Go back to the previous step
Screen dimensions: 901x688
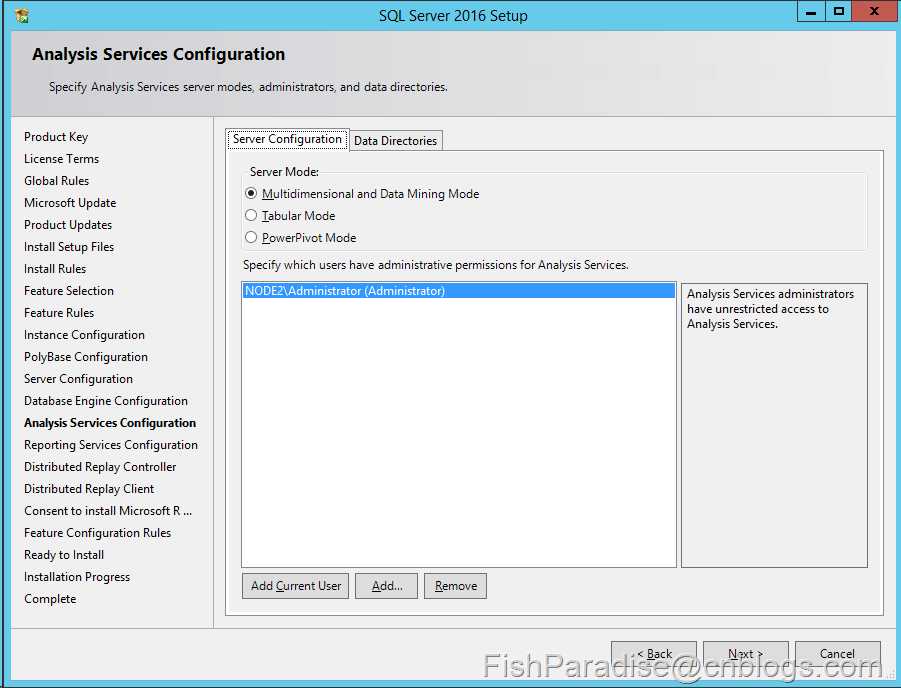point(654,654)
